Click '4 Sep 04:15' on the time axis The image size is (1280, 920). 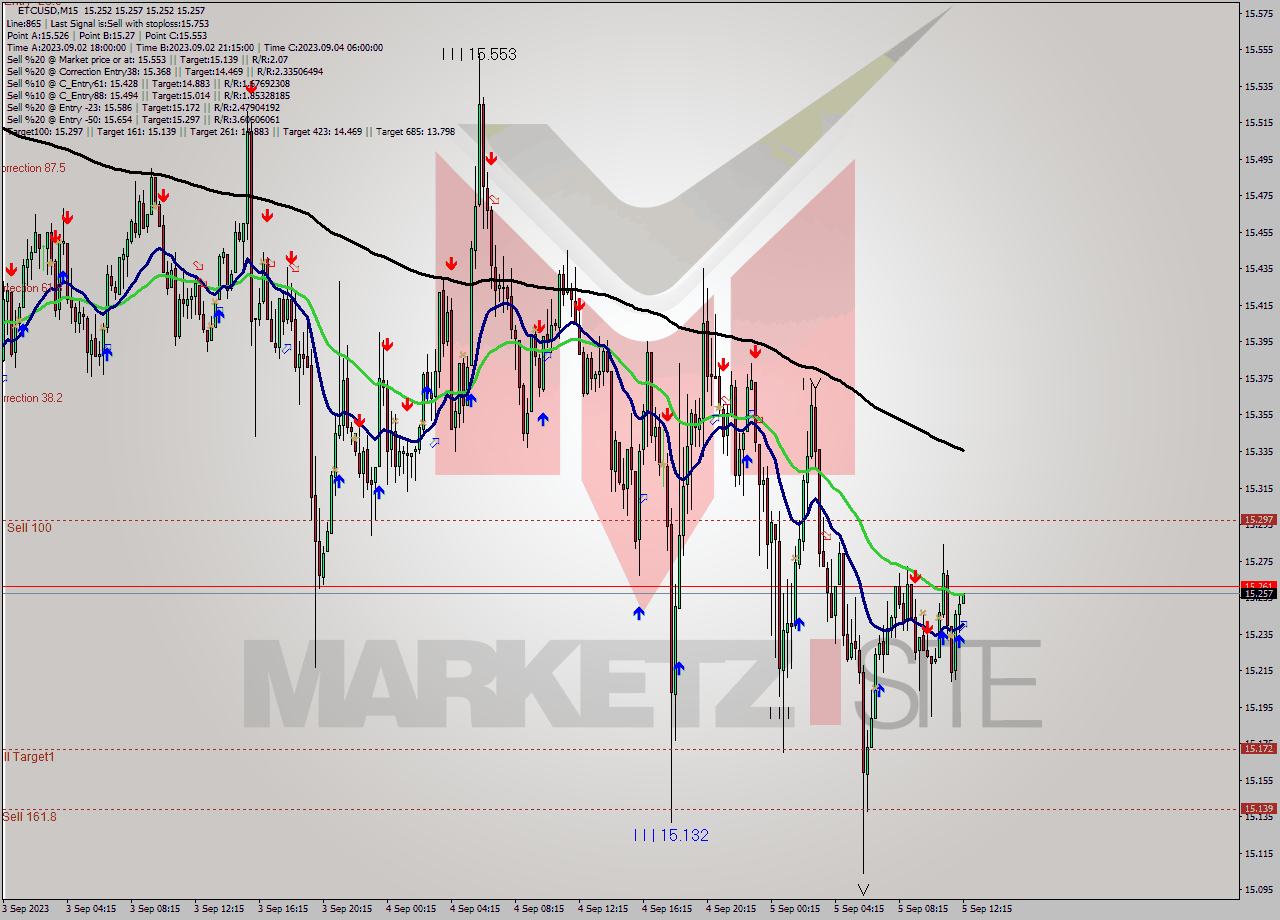(x=475, y=909)
